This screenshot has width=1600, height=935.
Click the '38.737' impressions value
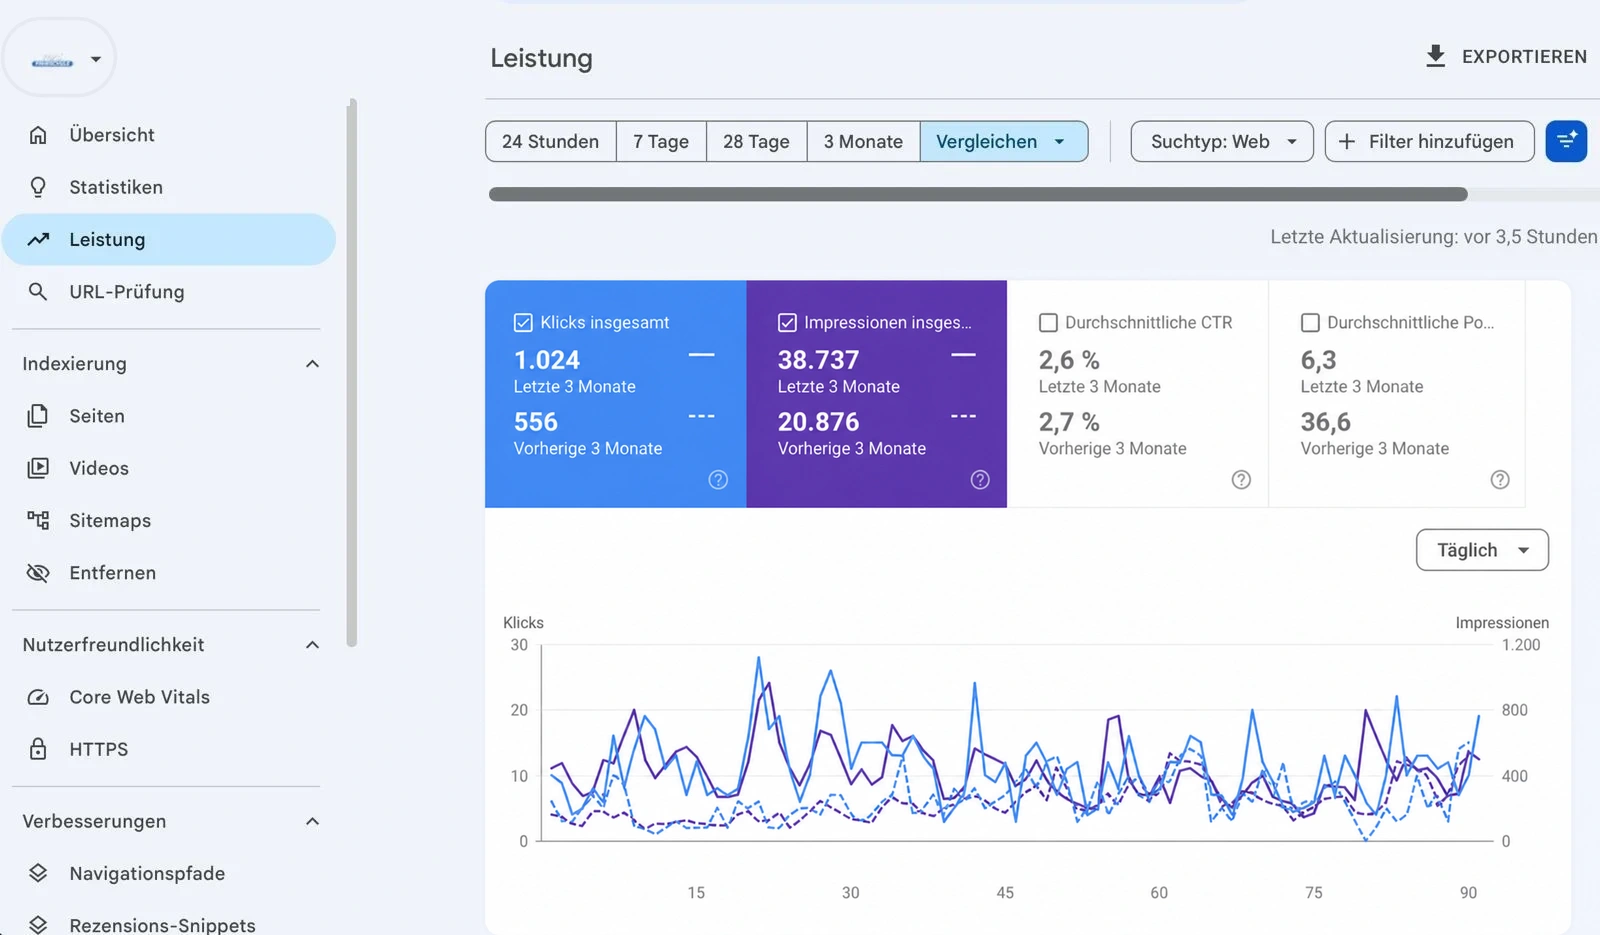[x=818, y=360]
